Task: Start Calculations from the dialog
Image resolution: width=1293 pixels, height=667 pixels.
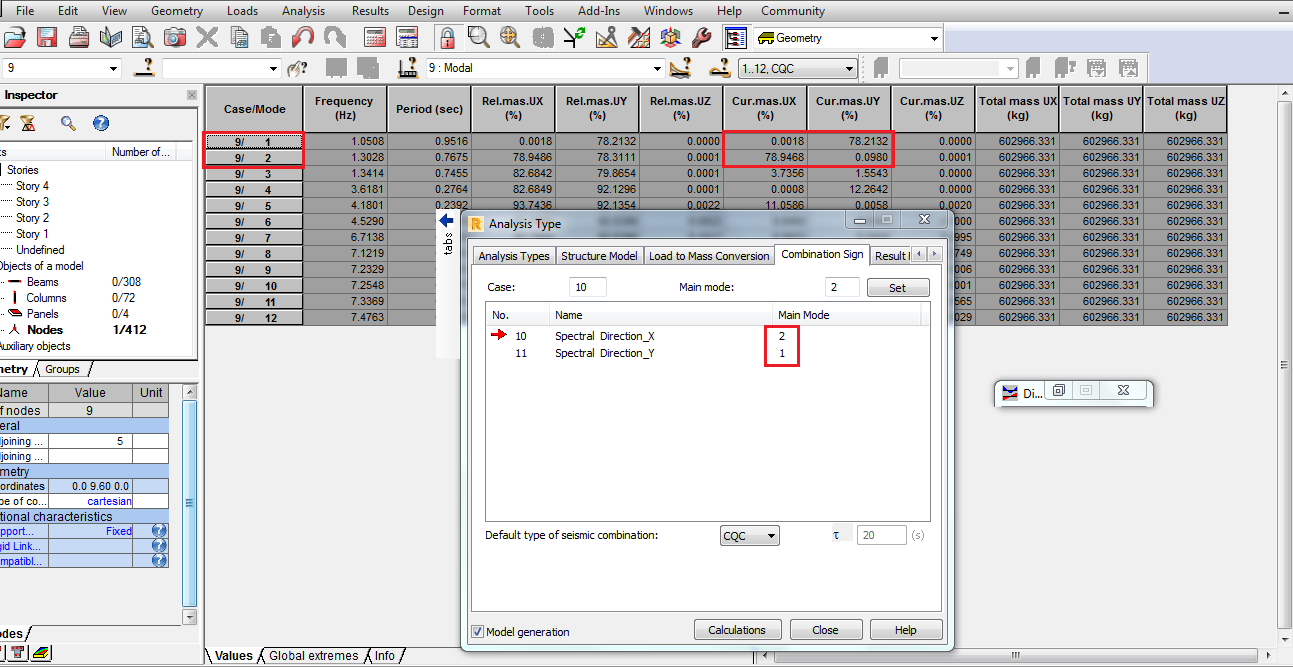Action: pos(737,629)
